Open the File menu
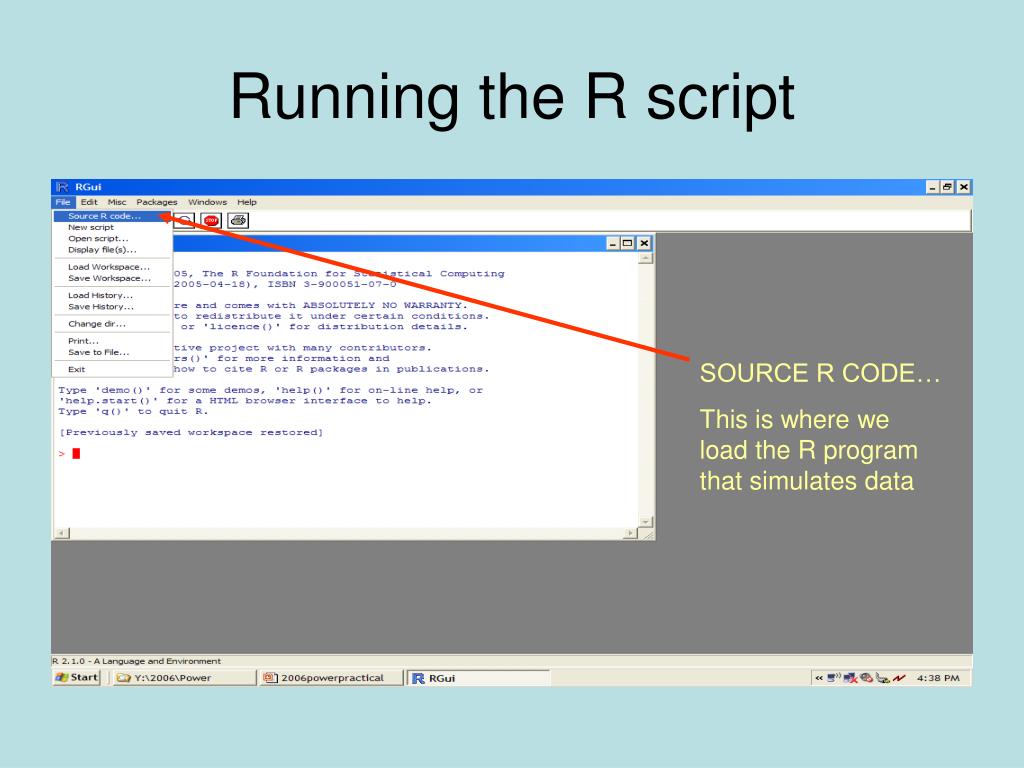This screenshot has width=1024, height=768. (x=63, y=202)
